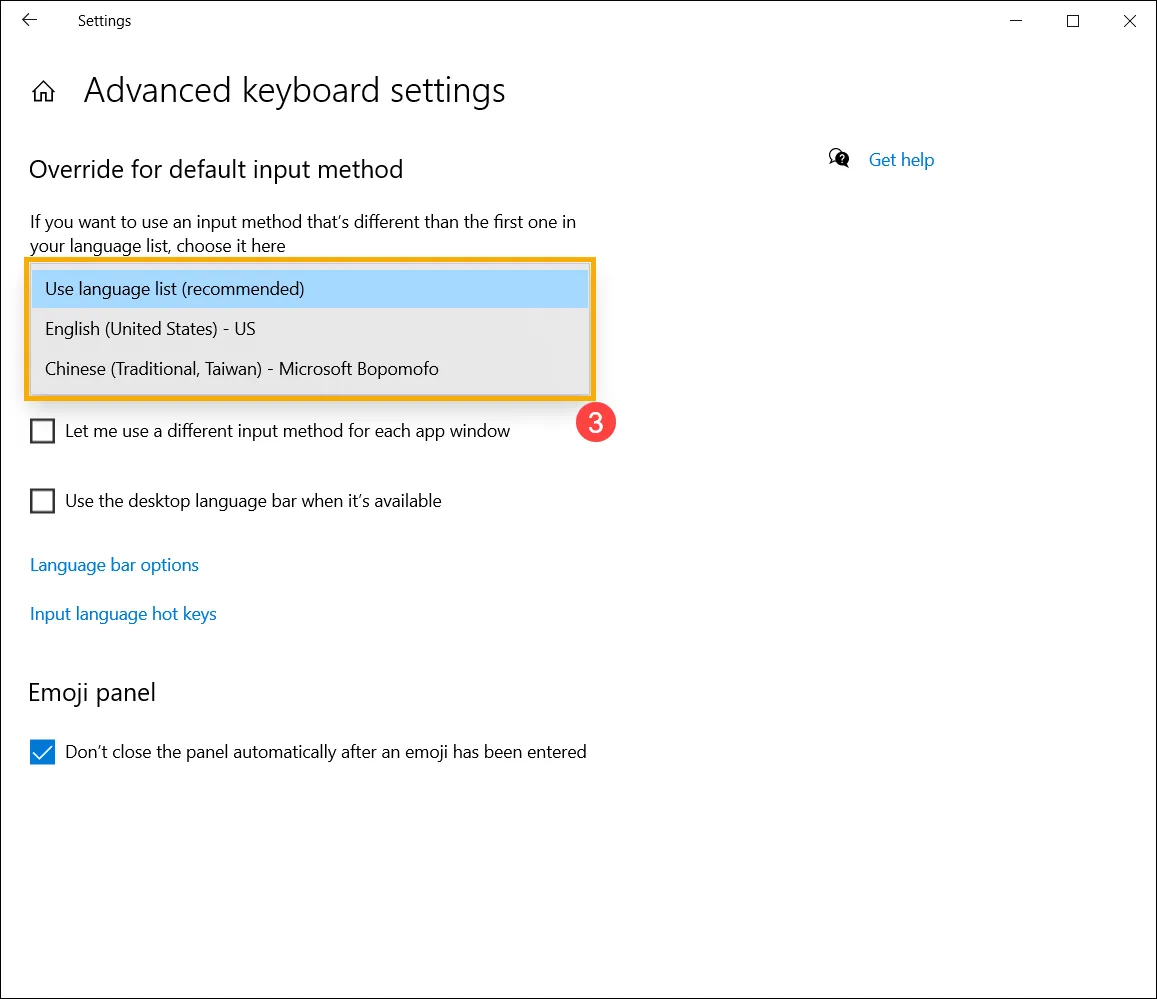Click the Settings title text
Viewport: 1157px width, 999px height.
tap(104, 20)
